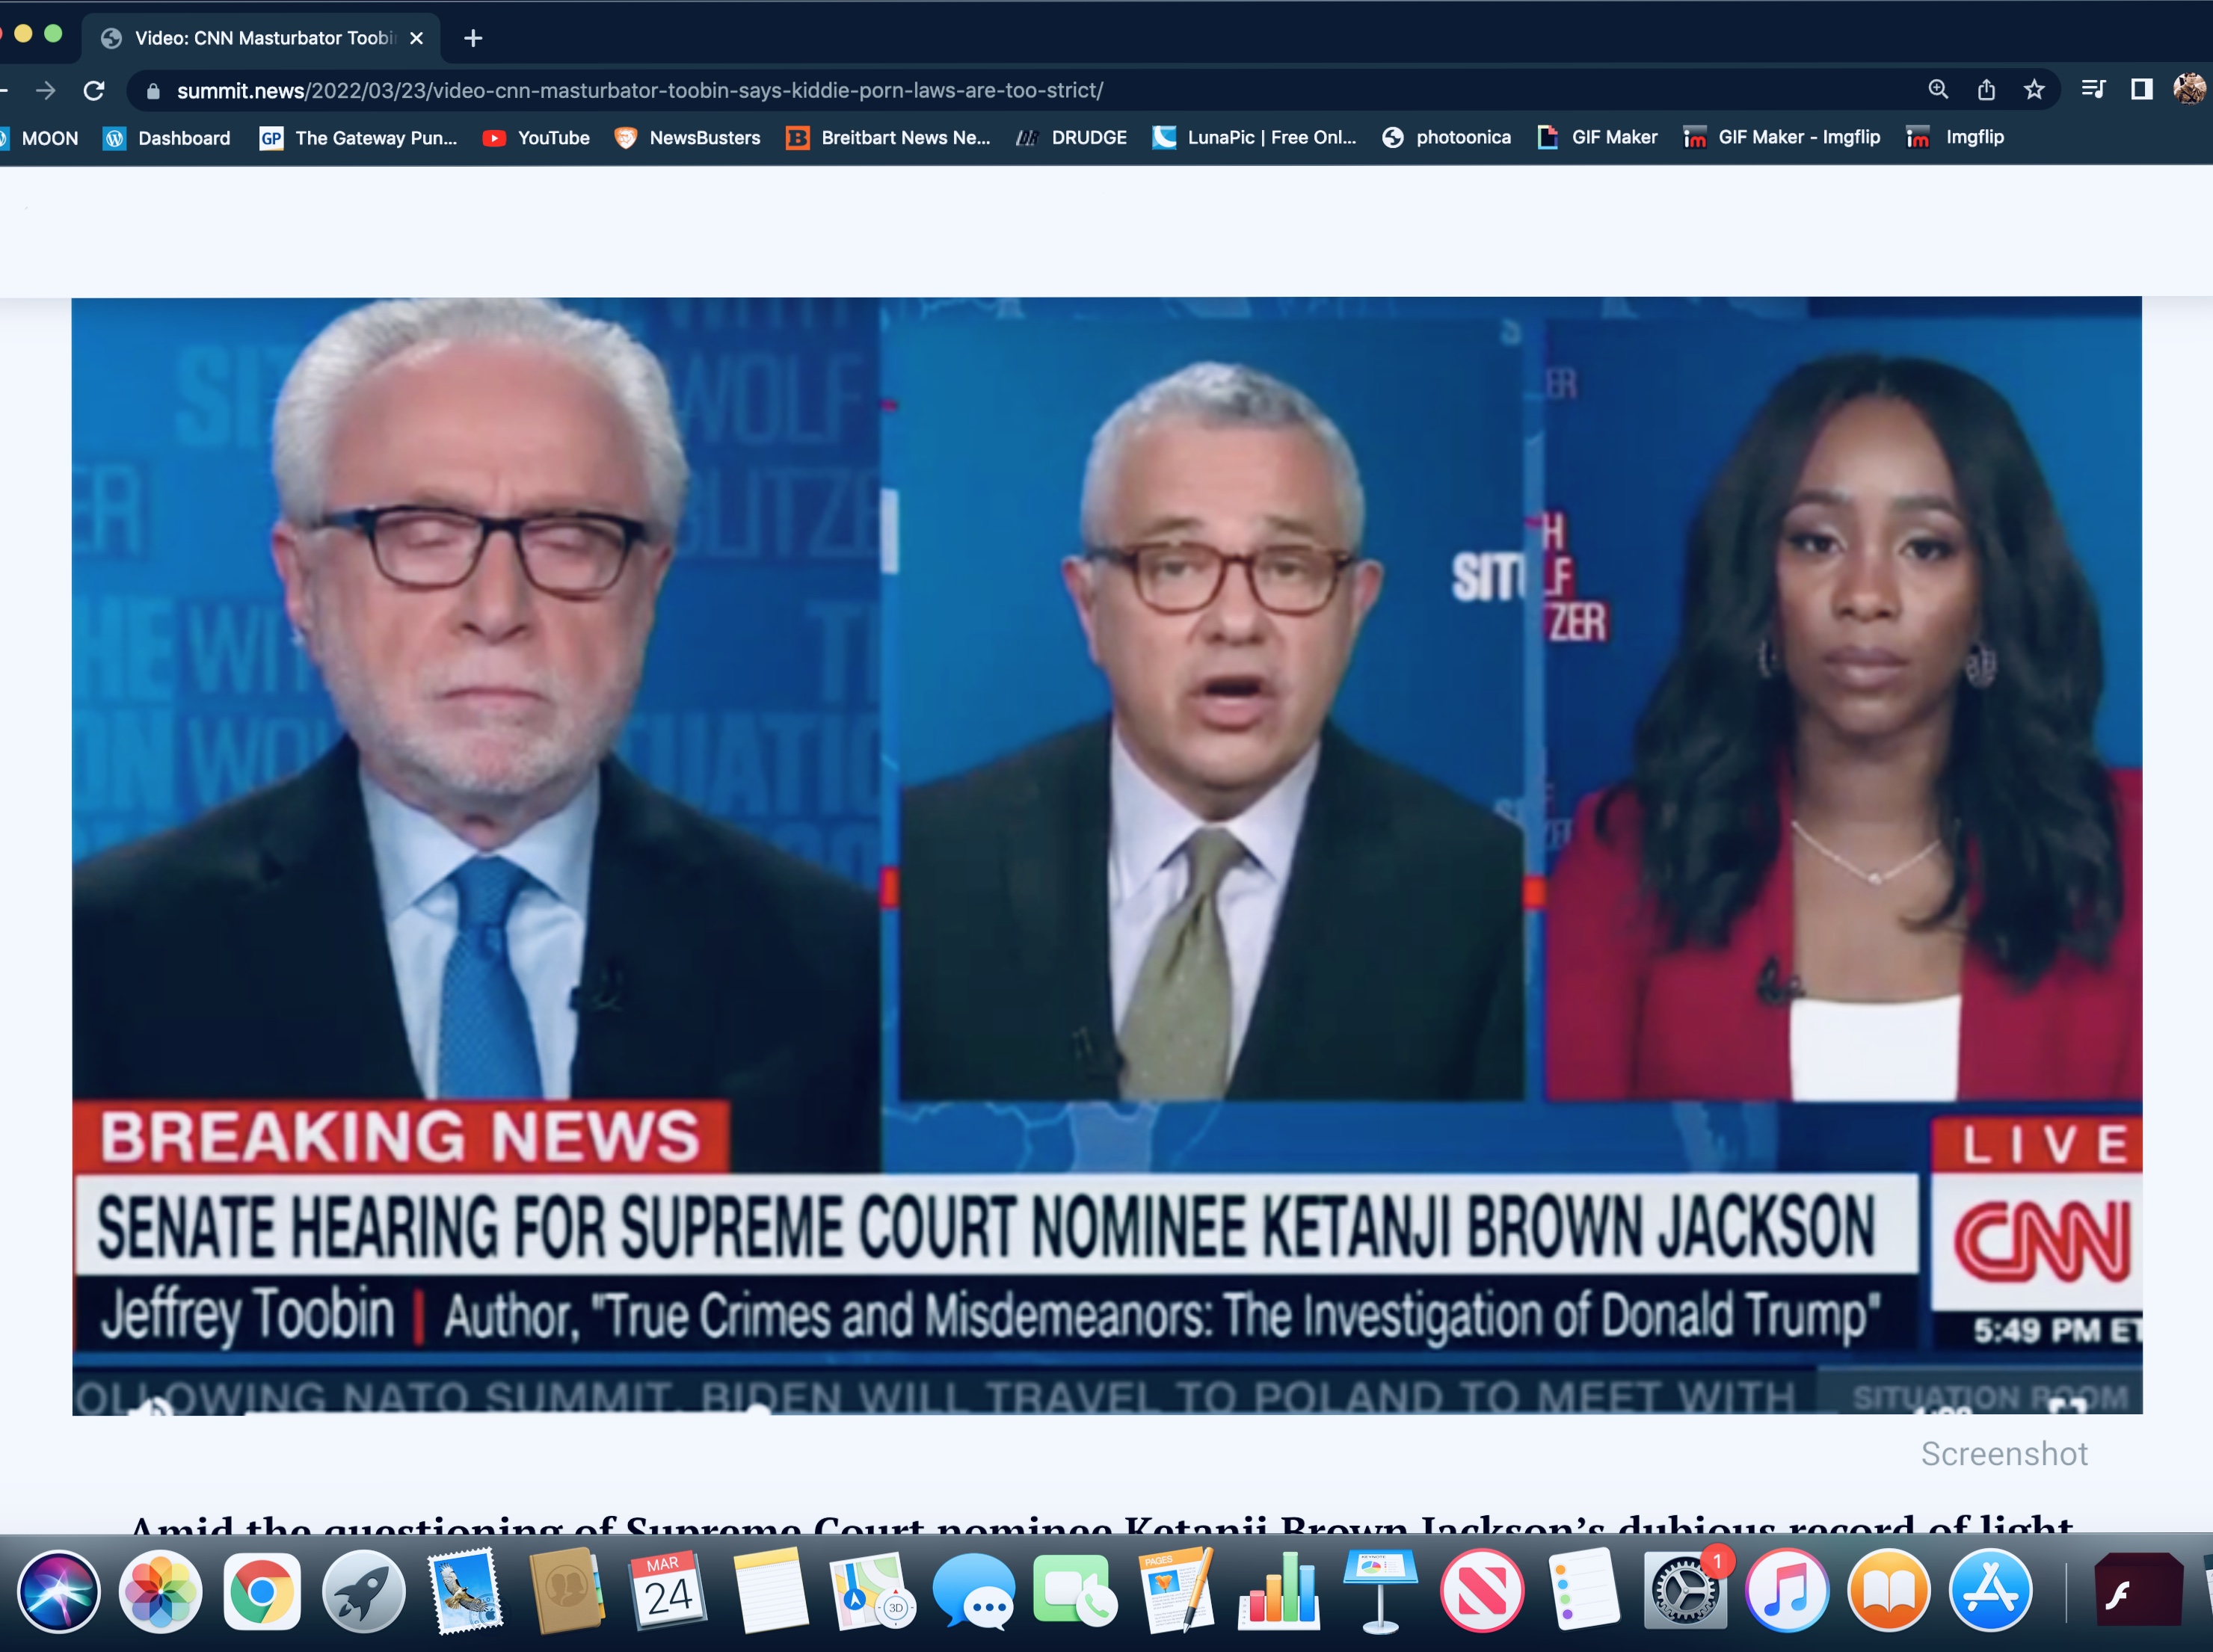Open the DRUDGE bookmark

(1072, 138)
